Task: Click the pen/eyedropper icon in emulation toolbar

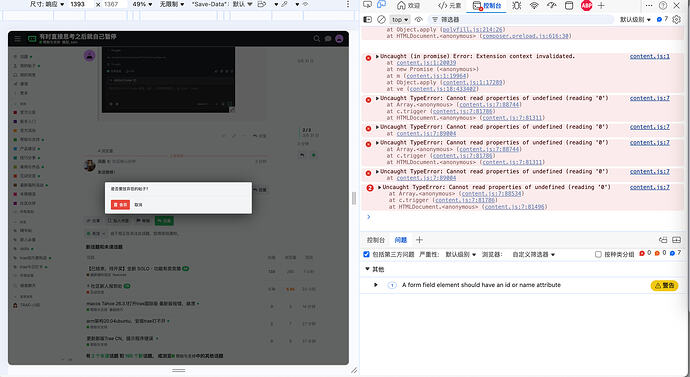Action: (x=284, y=4)
